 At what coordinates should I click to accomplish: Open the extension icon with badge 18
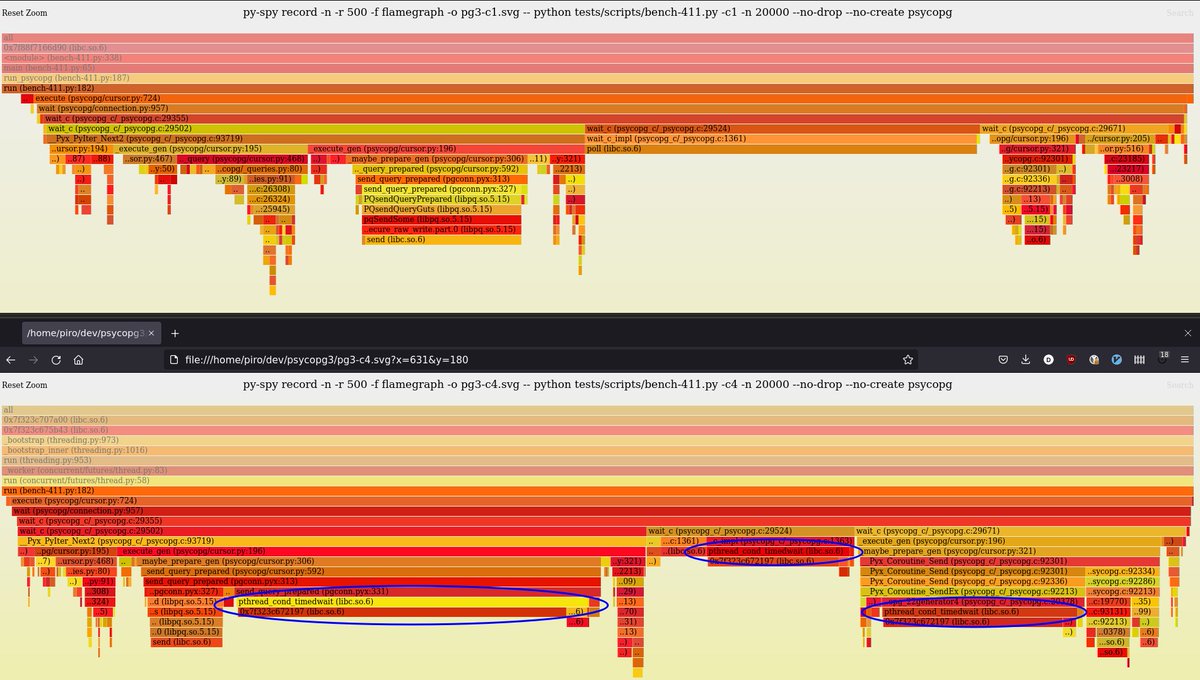1162,358
